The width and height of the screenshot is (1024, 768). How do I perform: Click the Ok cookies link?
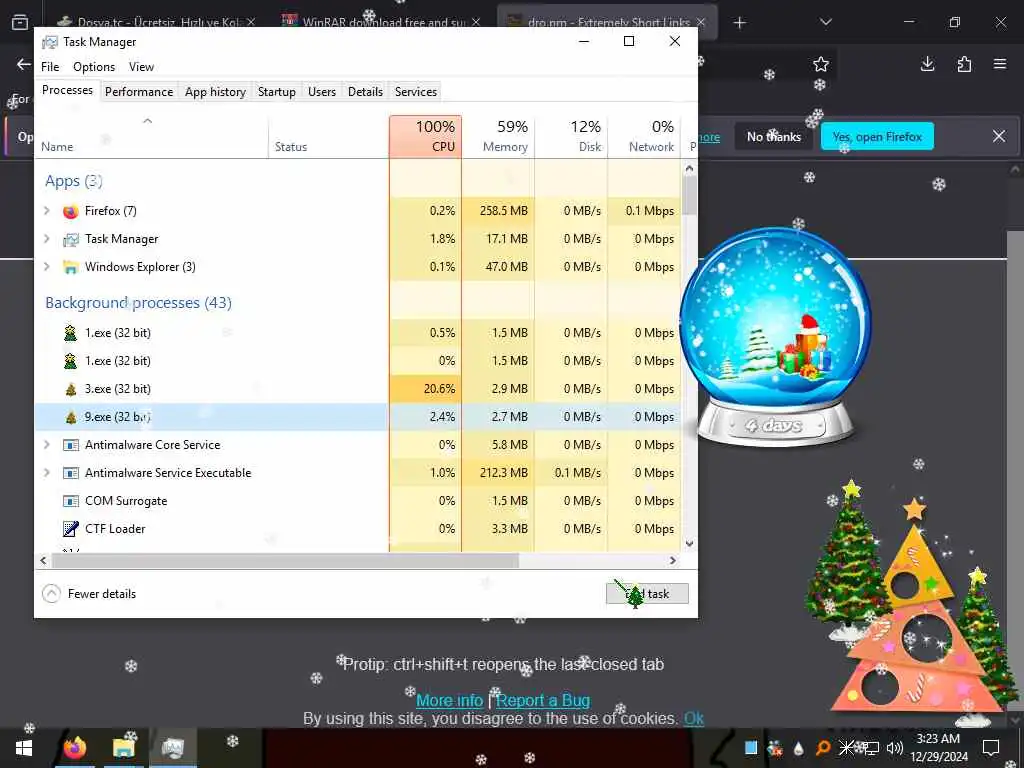694,718
